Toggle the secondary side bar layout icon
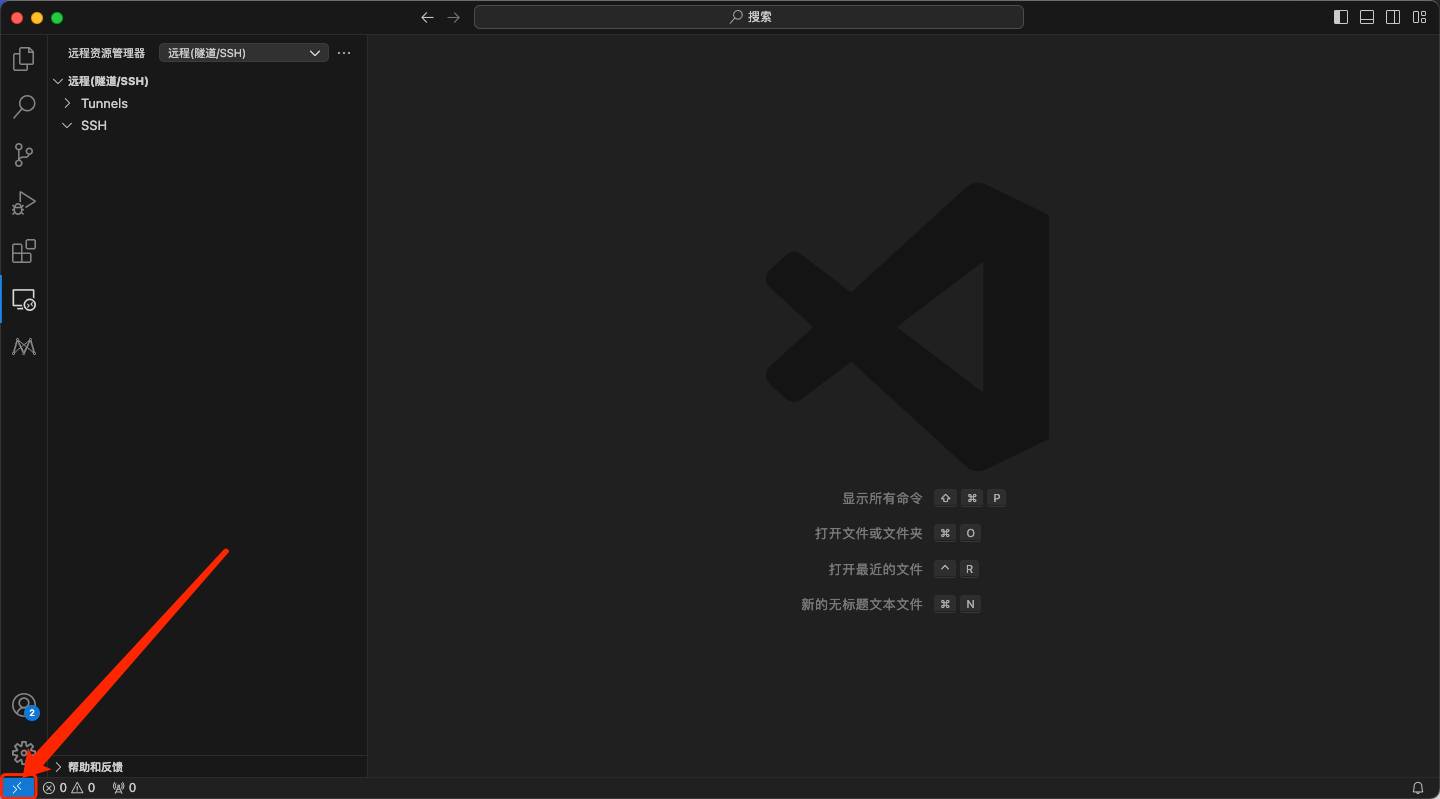Screen dimensions: 1440x799 coord(1393,17)
